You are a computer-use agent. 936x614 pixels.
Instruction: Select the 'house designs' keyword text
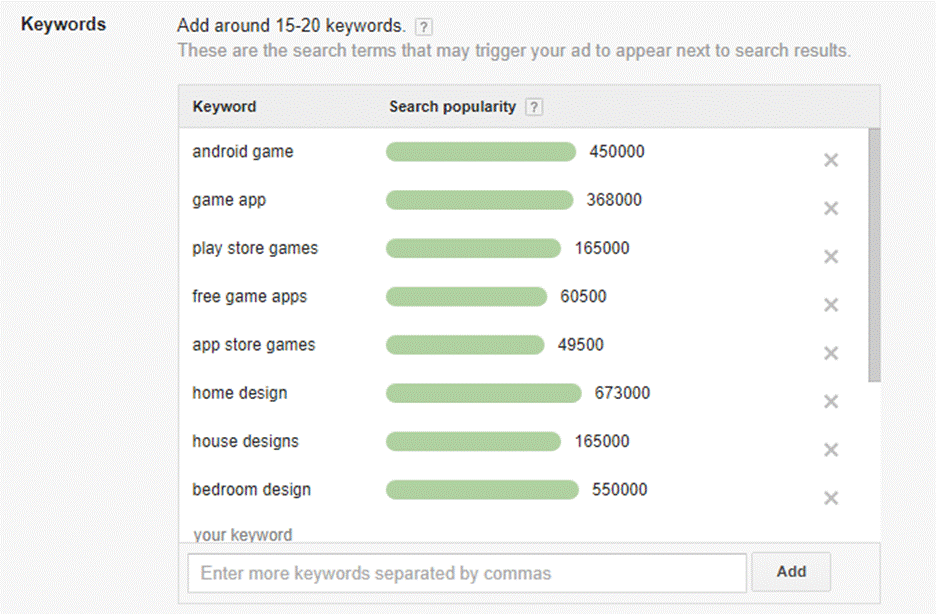click(245, 441)
